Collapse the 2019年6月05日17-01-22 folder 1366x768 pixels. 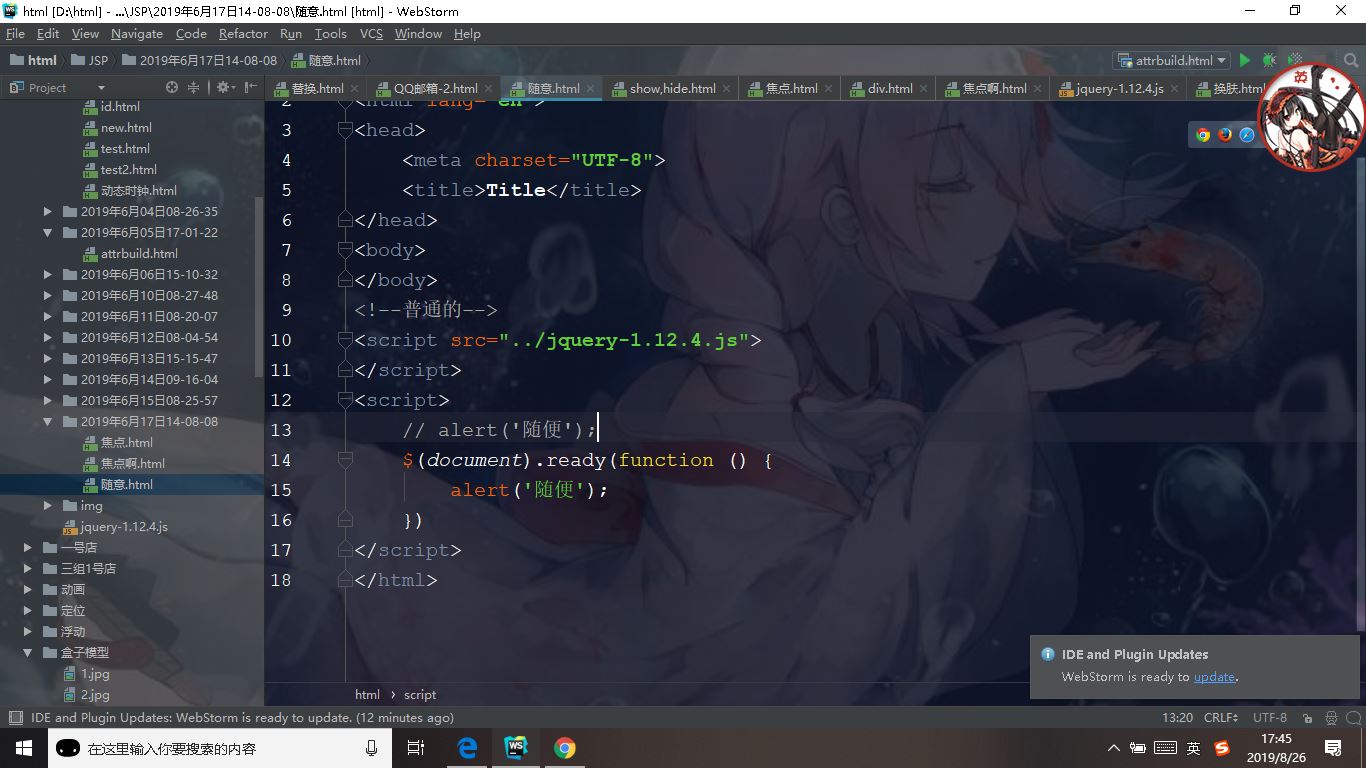point(47,233)
